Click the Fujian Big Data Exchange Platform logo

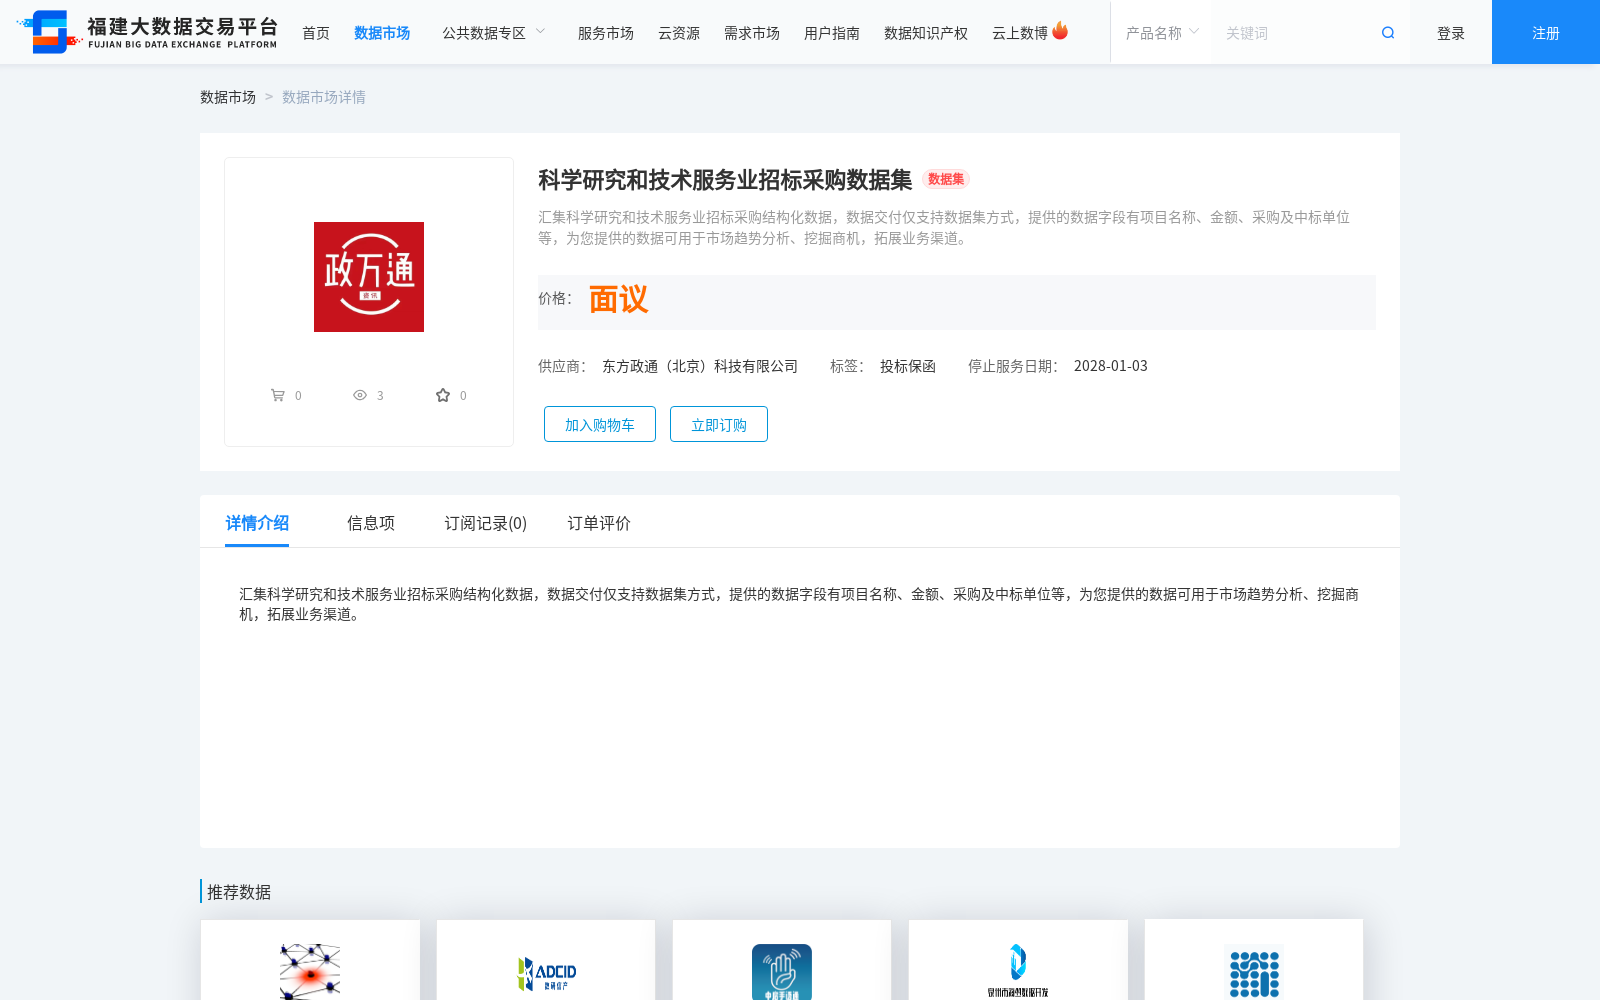click(x=147, y=32)
